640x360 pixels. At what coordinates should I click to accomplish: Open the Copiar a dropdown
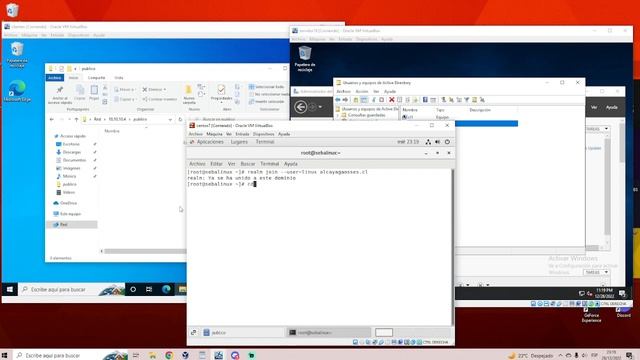coord(125,99)
